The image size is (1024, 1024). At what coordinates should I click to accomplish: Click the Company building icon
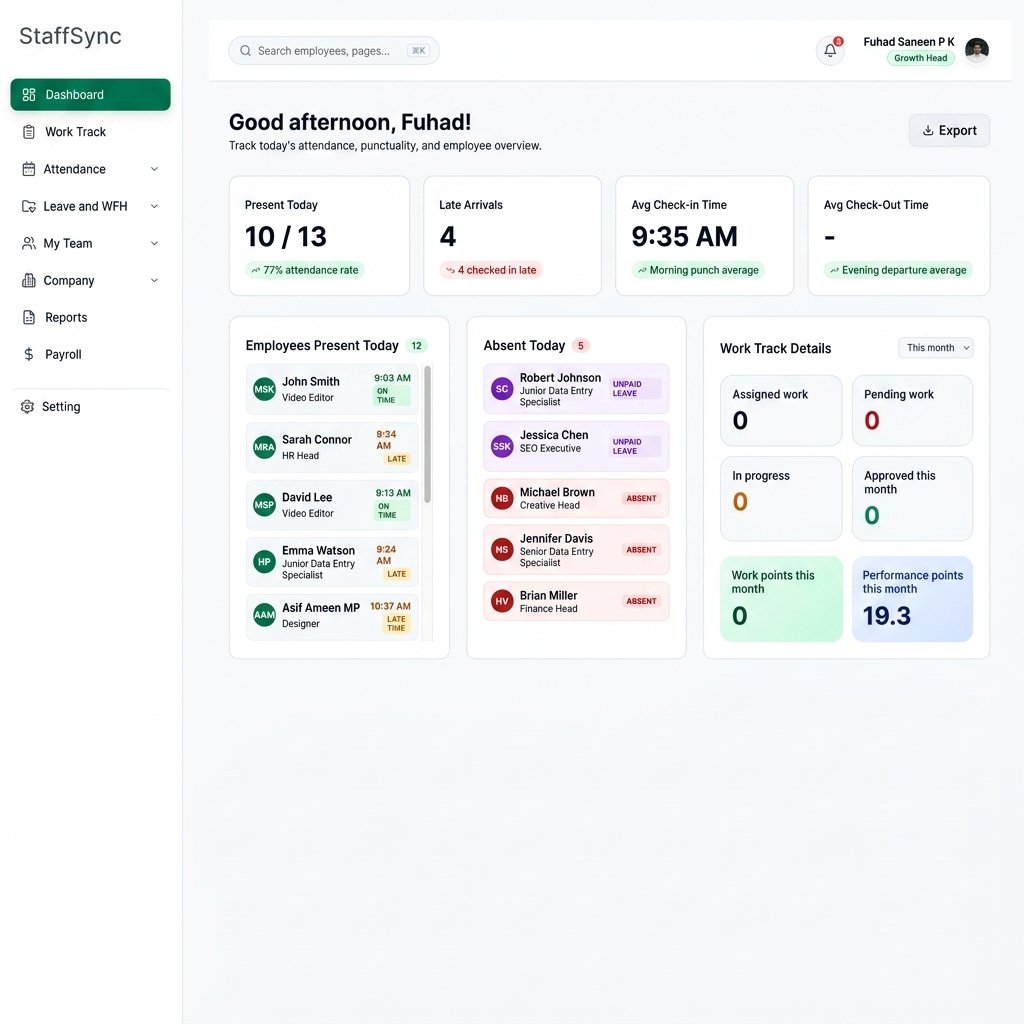[29, 280]
